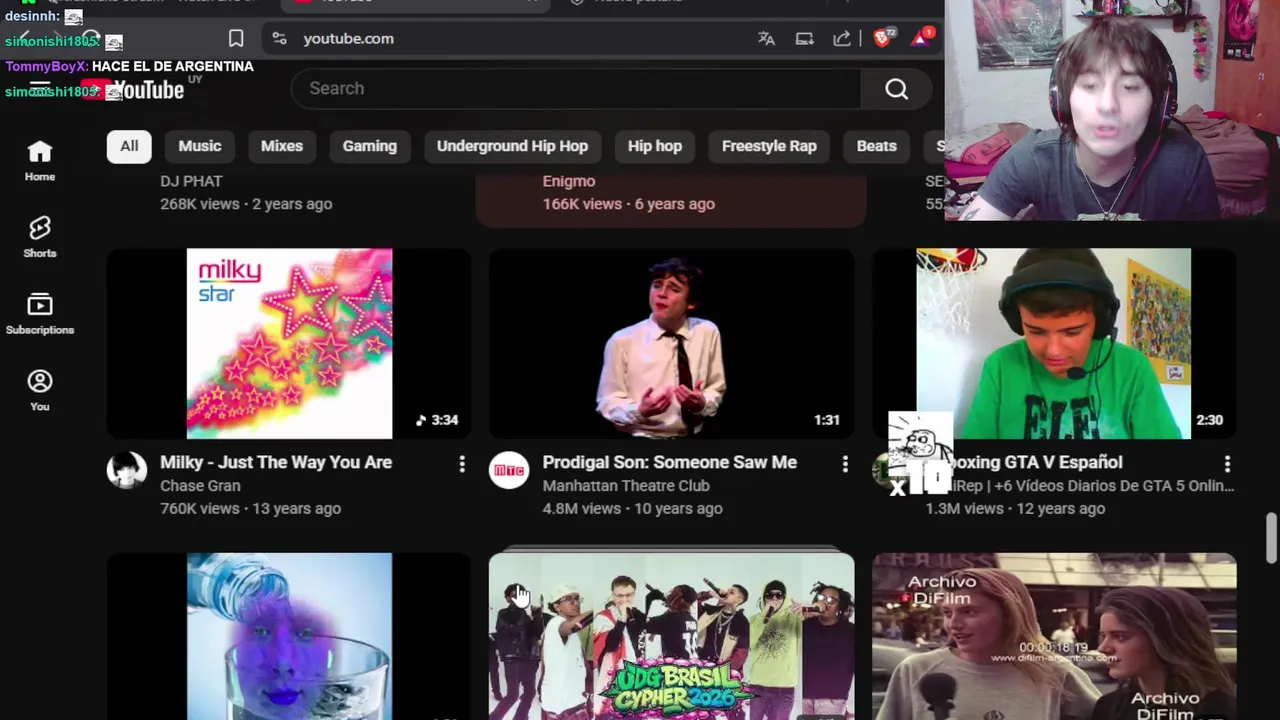Click the YouTube search input field
The height and width of the screenshot is (720, 1280).
click(576, 89)
